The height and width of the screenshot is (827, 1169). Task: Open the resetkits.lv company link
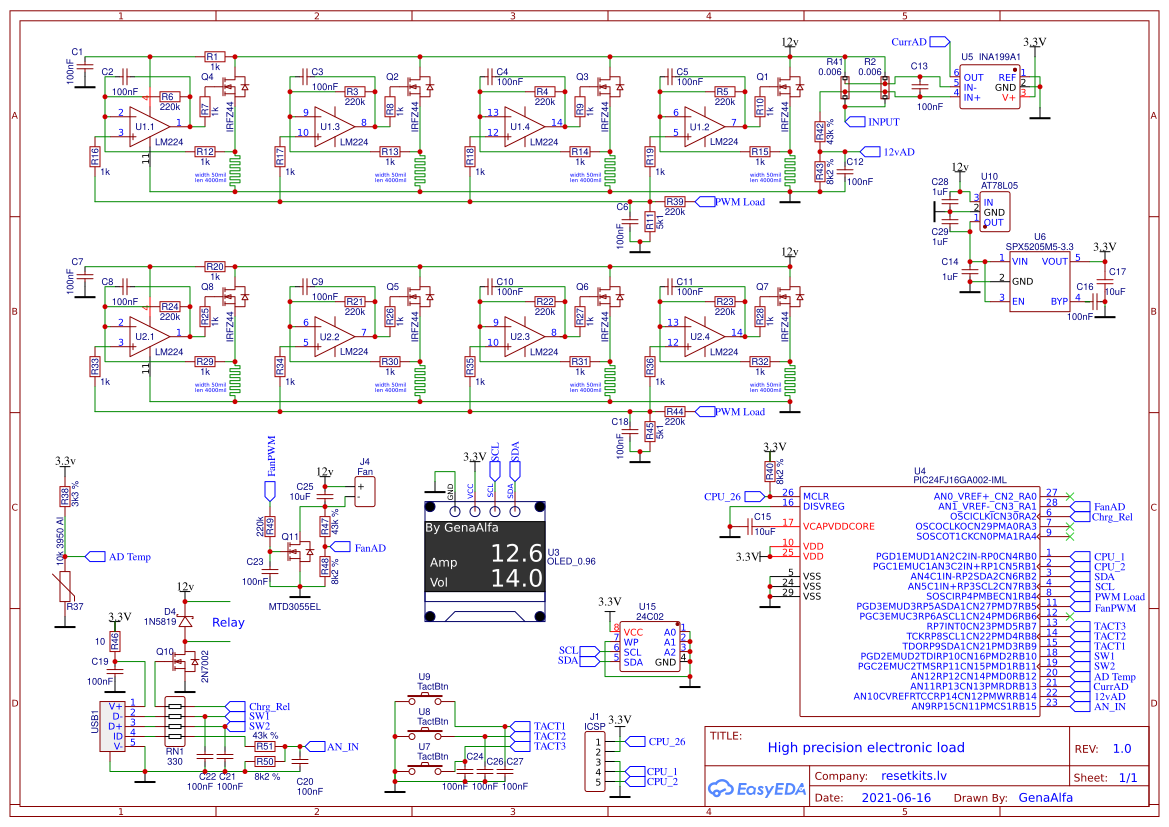click(912, 774)
